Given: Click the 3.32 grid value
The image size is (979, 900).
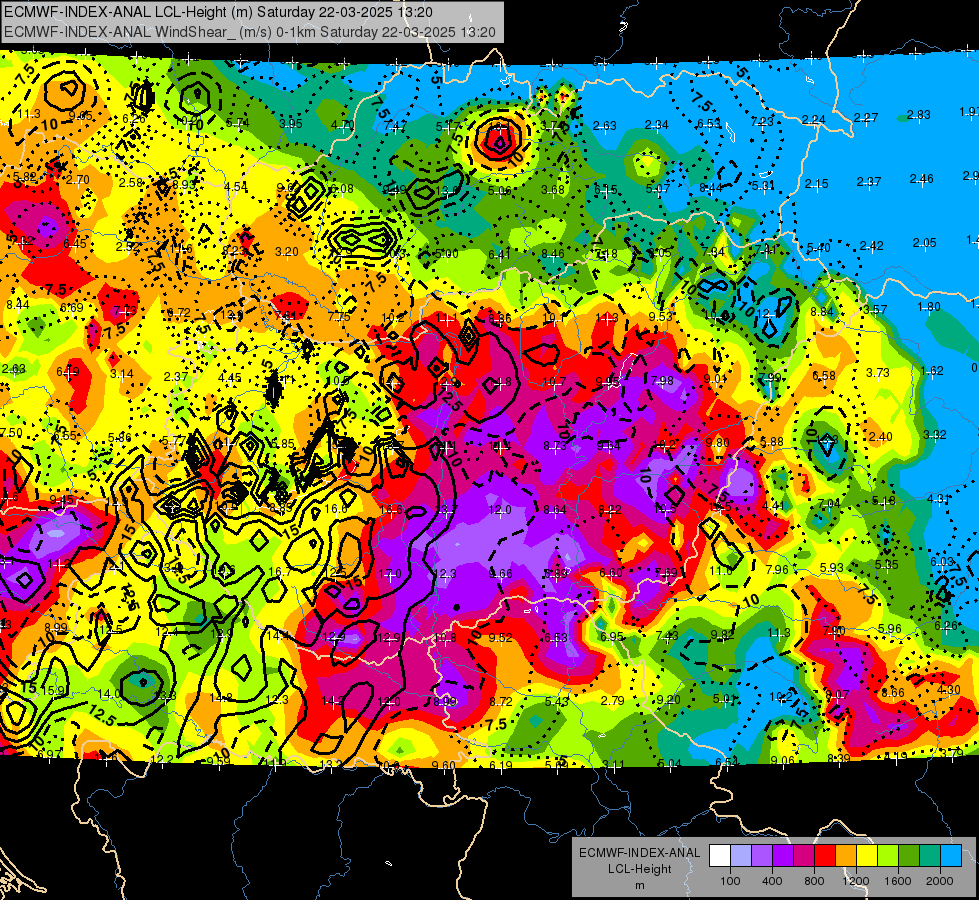Looking at the screenshot, I should tap(935, 435).
